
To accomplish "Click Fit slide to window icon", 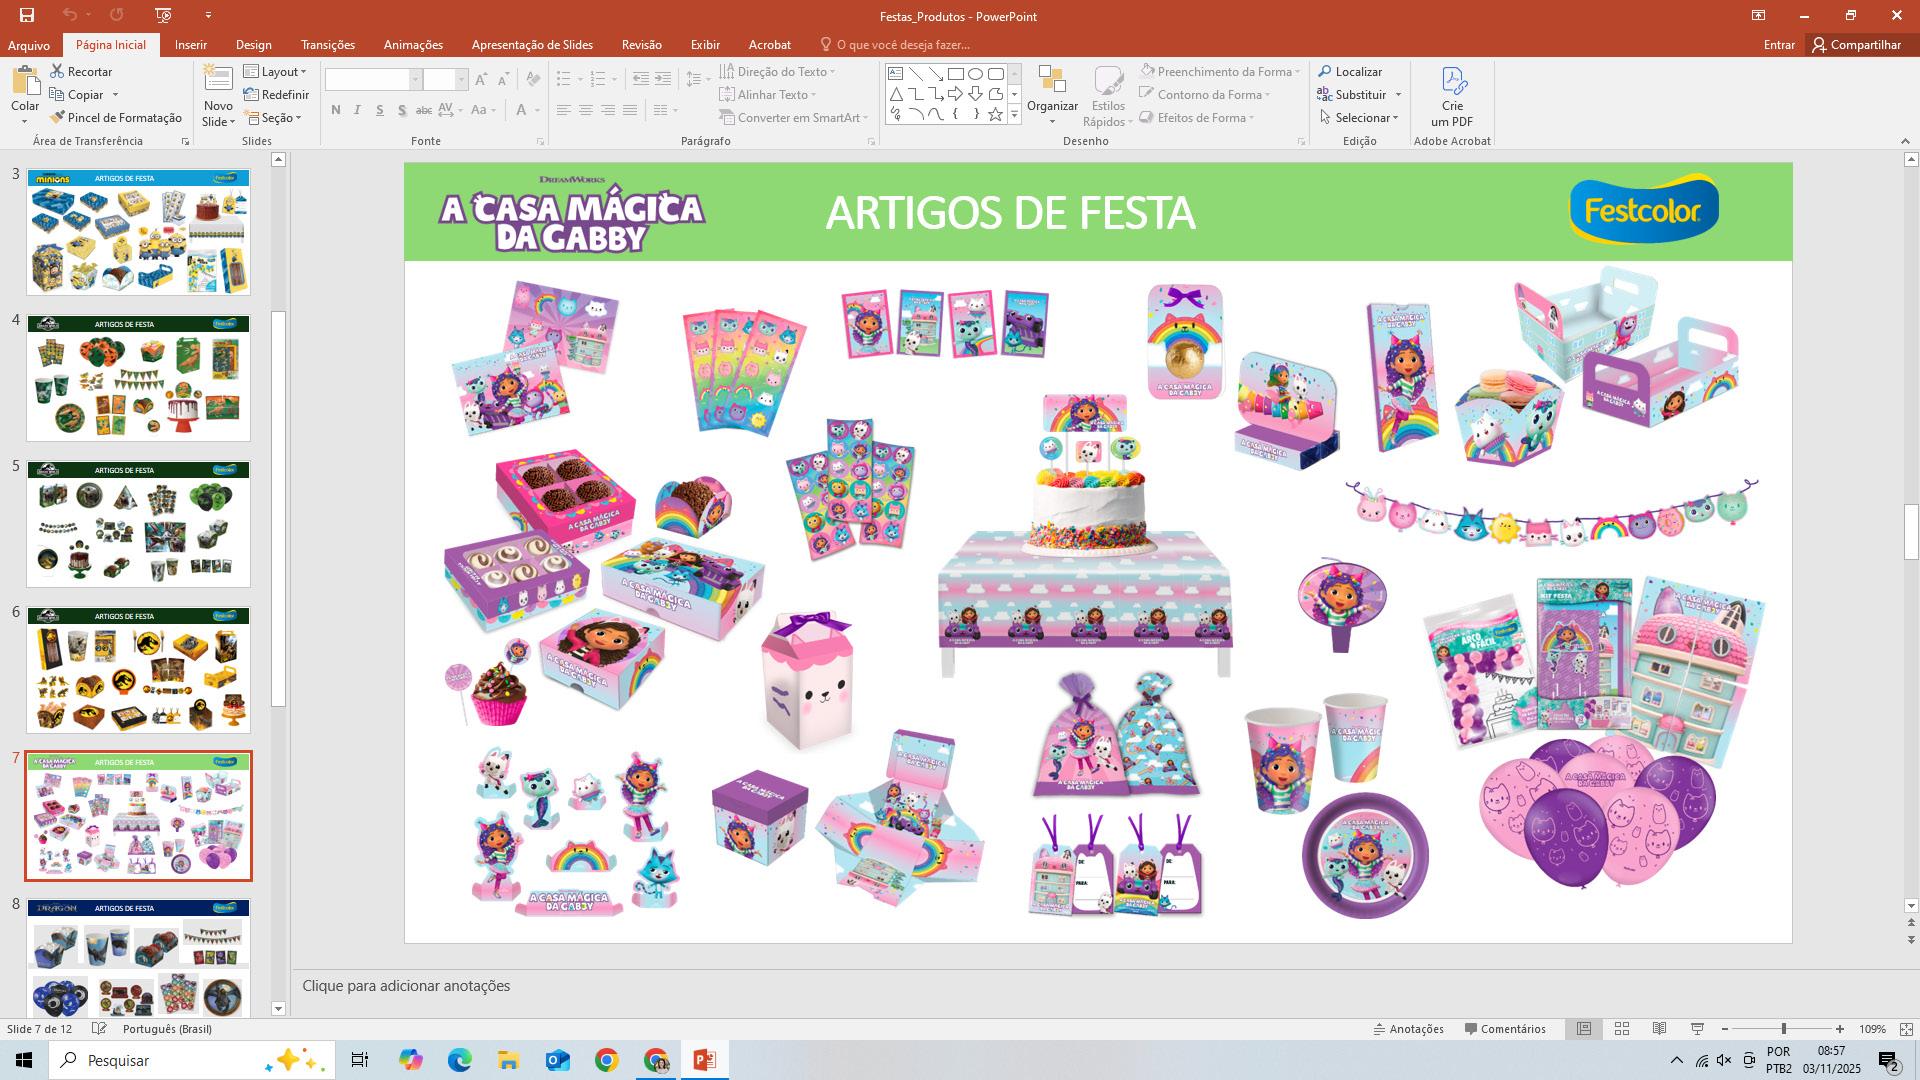I will coord(1906,1029).
